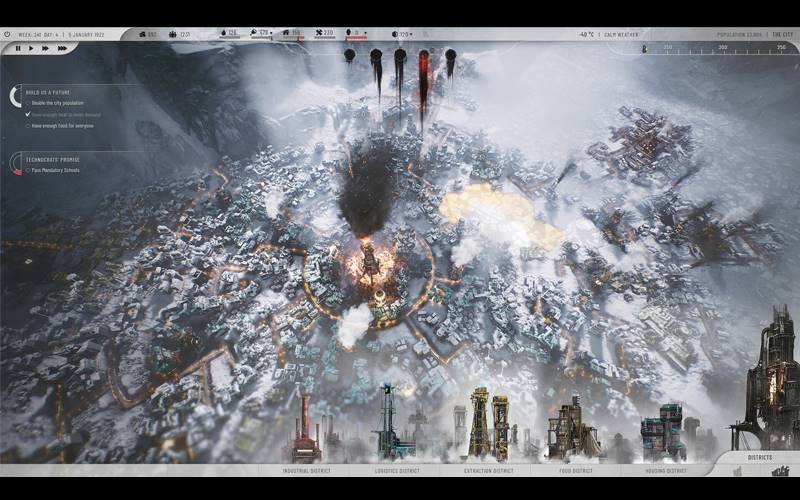Viewport: 800px width, 500px height.
Task: Click the workforce resource icon showing 1231
Action: 173,34
